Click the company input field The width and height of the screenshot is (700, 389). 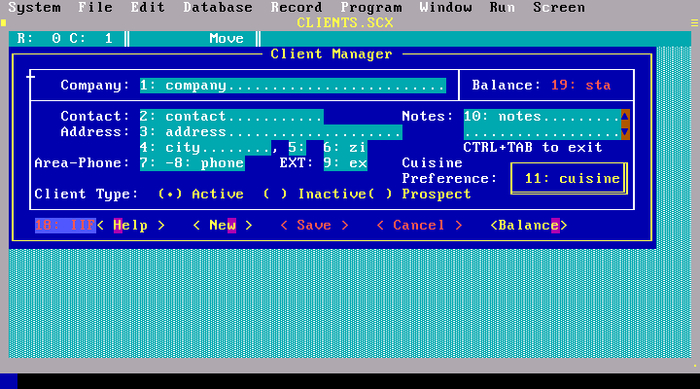pyautogui.click(x=293, y=85)
